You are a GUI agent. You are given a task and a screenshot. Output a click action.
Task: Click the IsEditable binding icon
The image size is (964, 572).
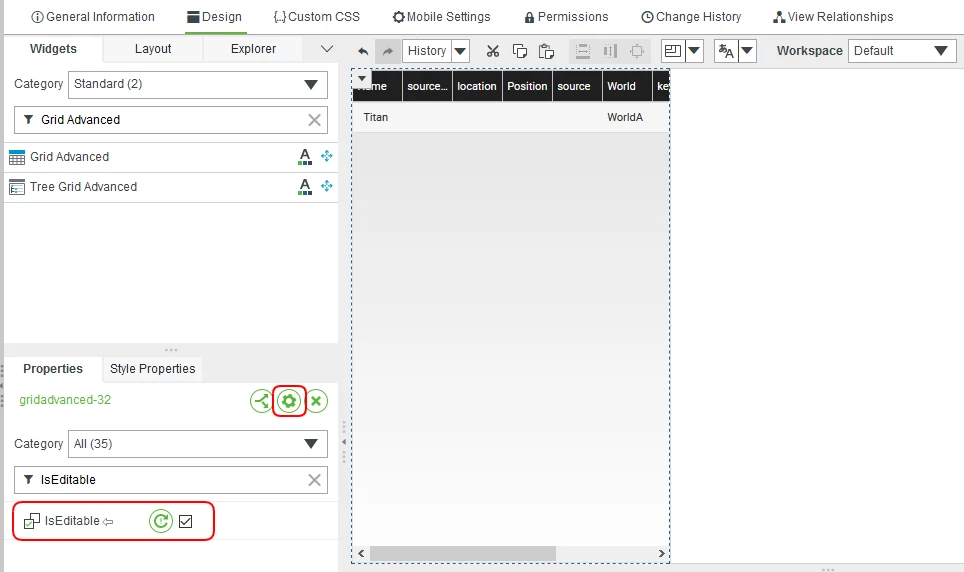(x=31, y=522)
